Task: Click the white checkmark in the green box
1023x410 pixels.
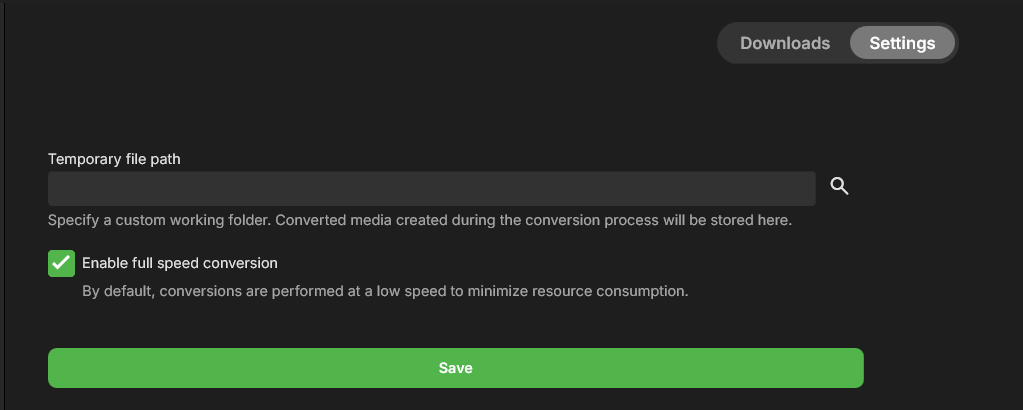Action: tap(62, 263)
